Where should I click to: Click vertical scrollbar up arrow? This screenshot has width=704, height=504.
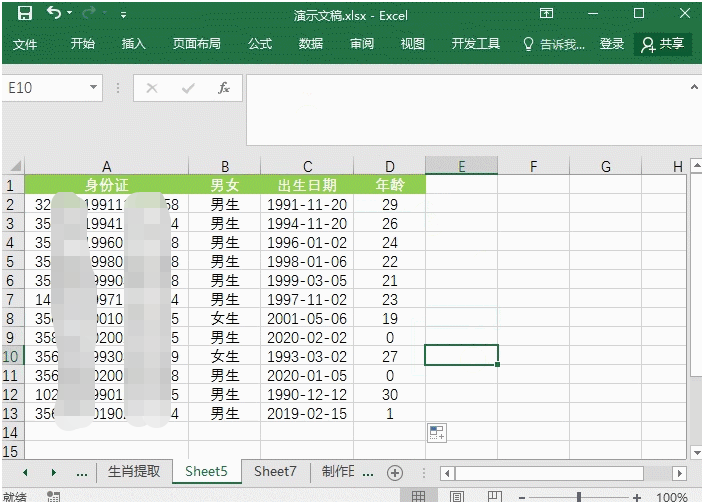[696, 166]
